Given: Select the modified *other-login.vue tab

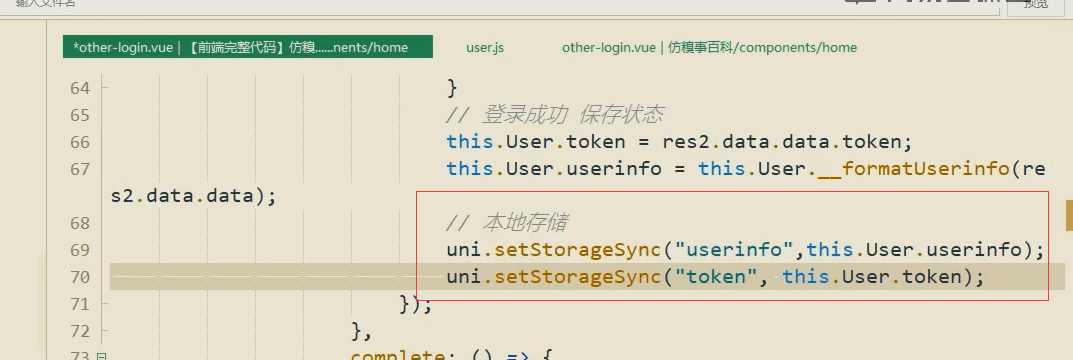Looking at the screenshot, I should pyautogui.click(x=248, y=47).
